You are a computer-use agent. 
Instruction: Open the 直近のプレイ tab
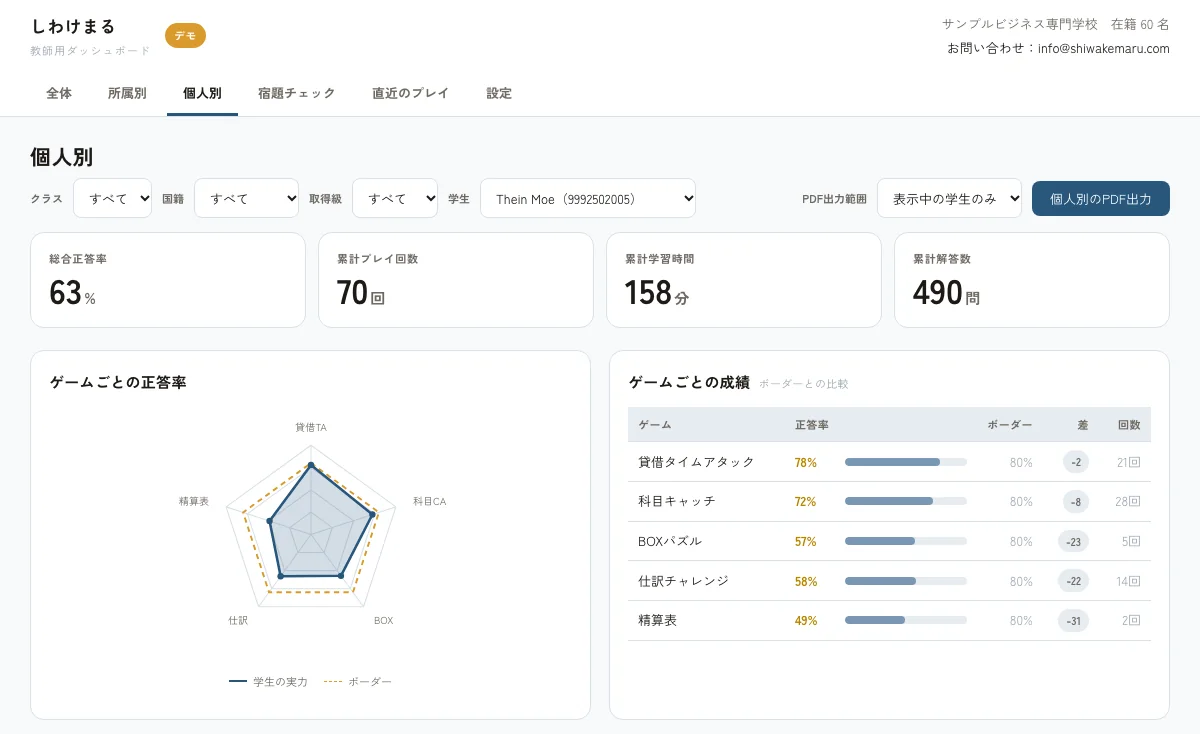click(410, 93)
